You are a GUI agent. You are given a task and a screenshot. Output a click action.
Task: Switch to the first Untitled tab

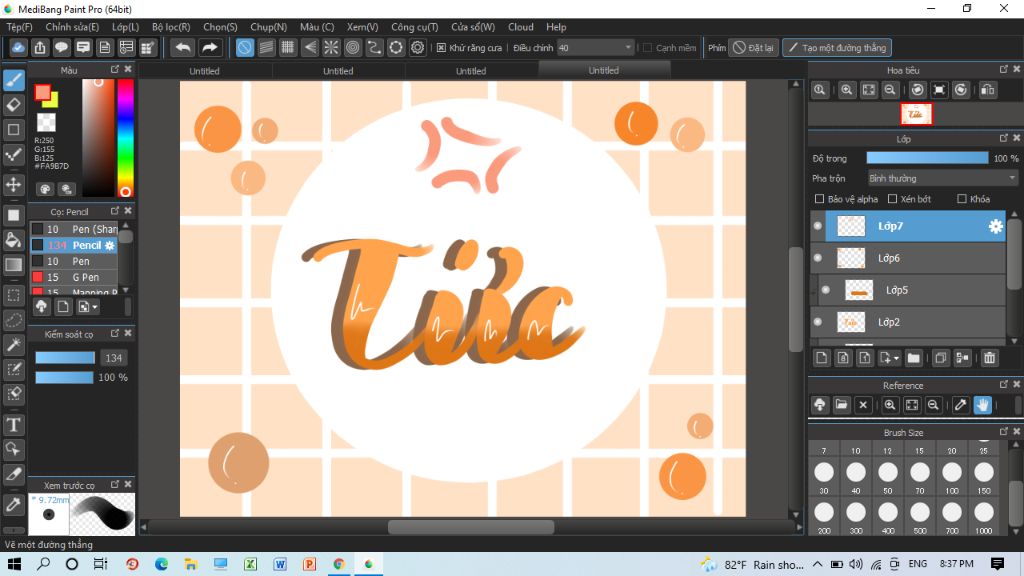[204, 71]
